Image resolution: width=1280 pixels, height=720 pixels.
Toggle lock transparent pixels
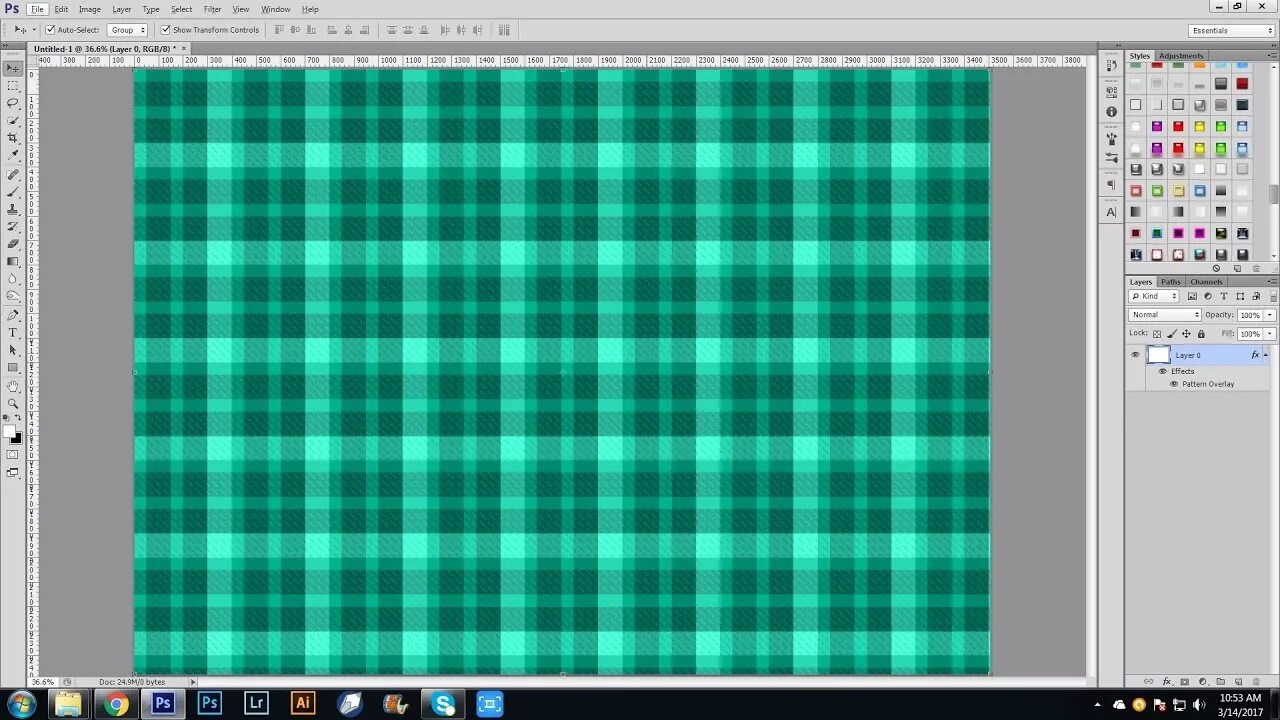click(x=1157, y=334)
